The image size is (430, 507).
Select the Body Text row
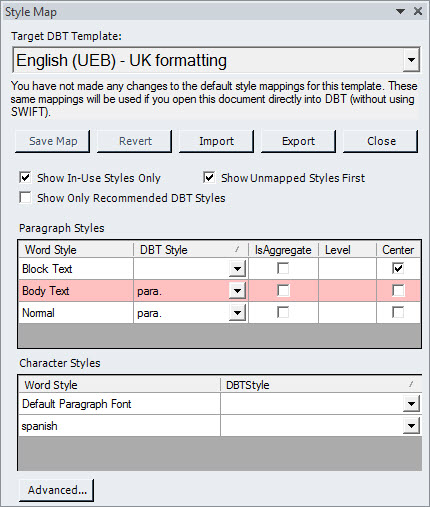(220, 291)
